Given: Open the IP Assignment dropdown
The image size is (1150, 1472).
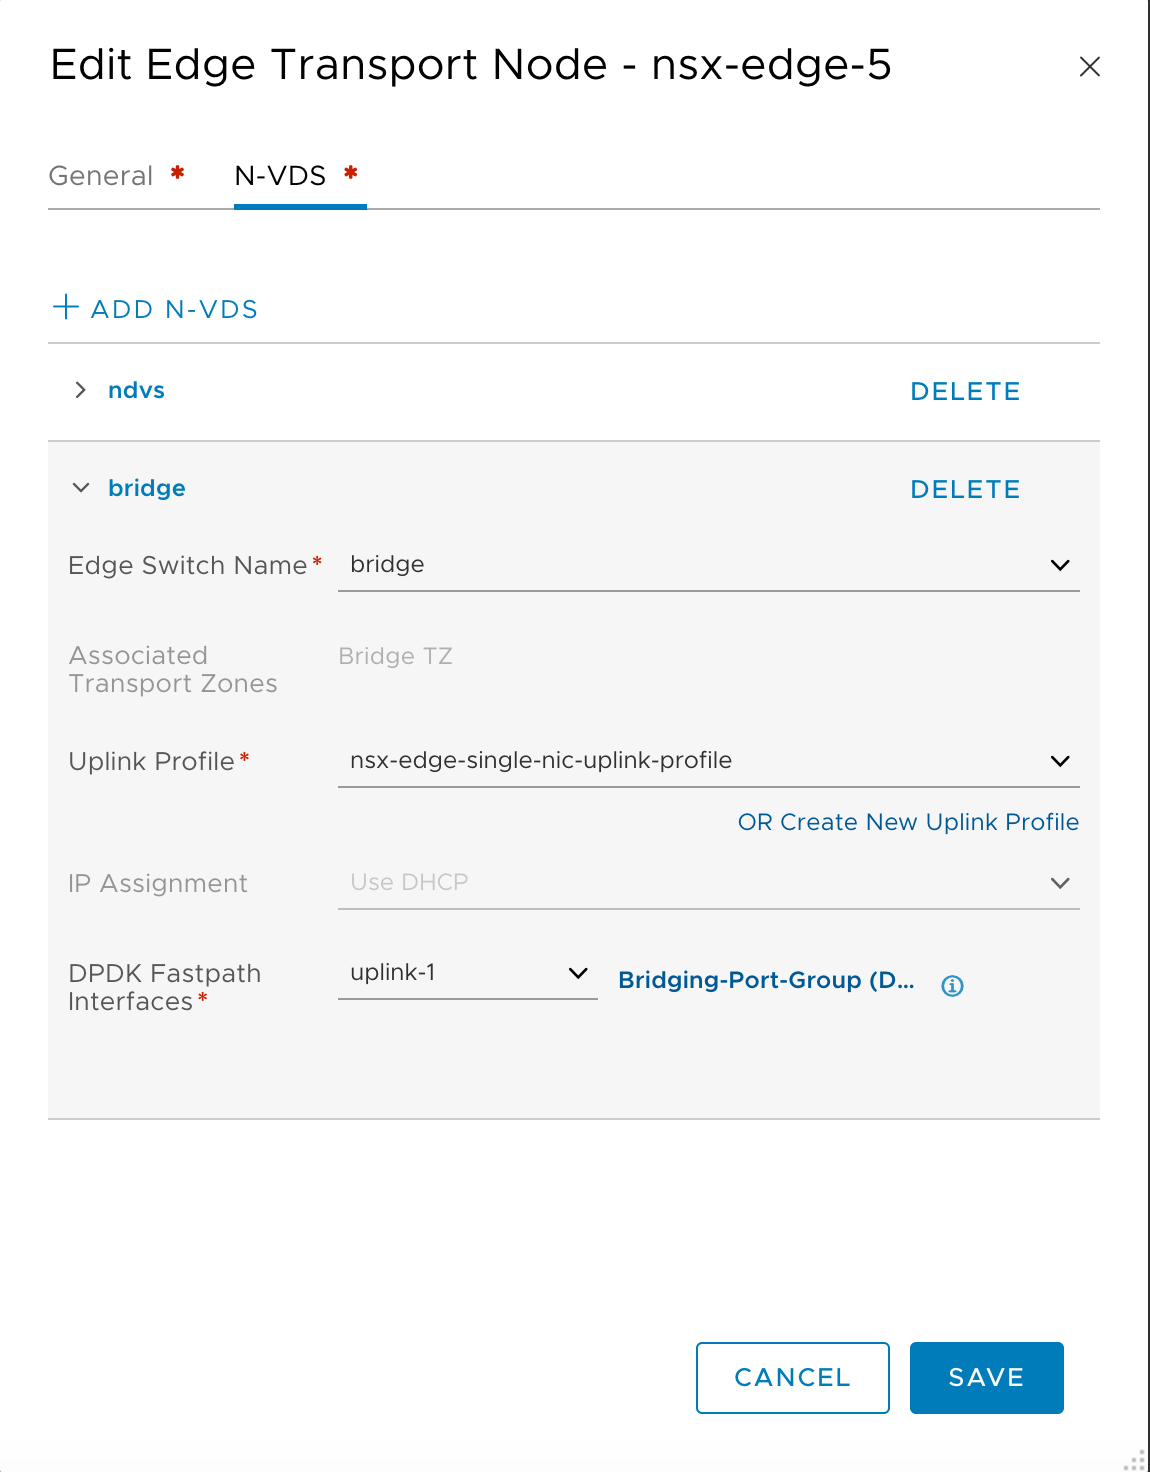Looking at the screenshot, I should 1060,883.
